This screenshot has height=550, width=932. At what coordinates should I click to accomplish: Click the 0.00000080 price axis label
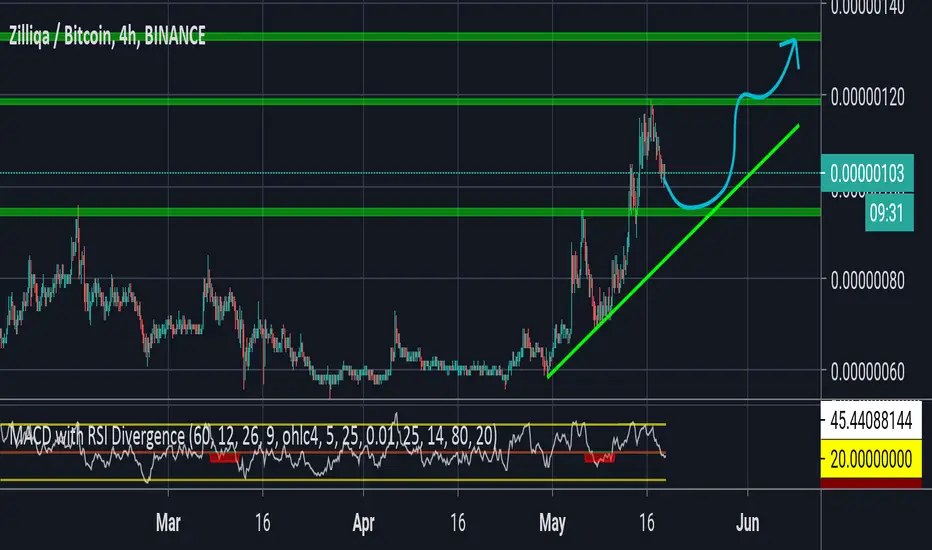pyautogui.click(x=867, y=280)
